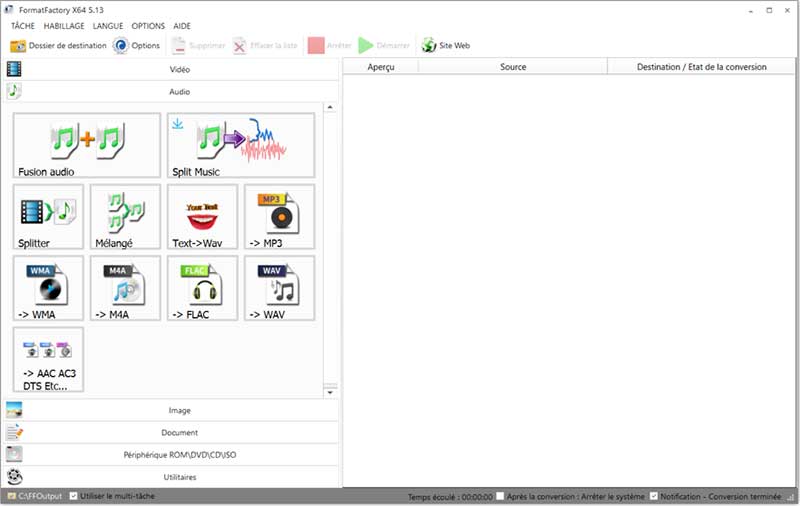Expand the Document category section
This screenshot has width=800, height=506.
point(172,433)
